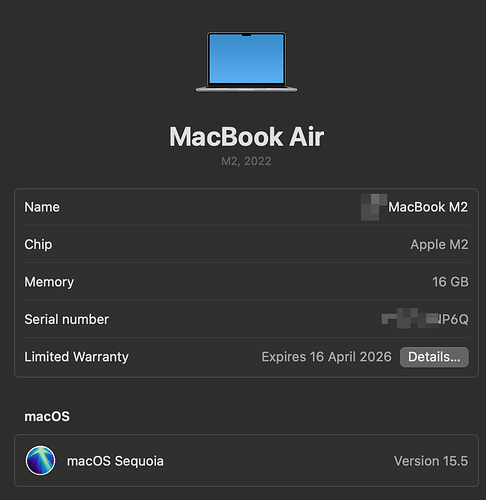Click the Limited Warranty label
This screenshot has width=486, height=500.
(77, 357)
